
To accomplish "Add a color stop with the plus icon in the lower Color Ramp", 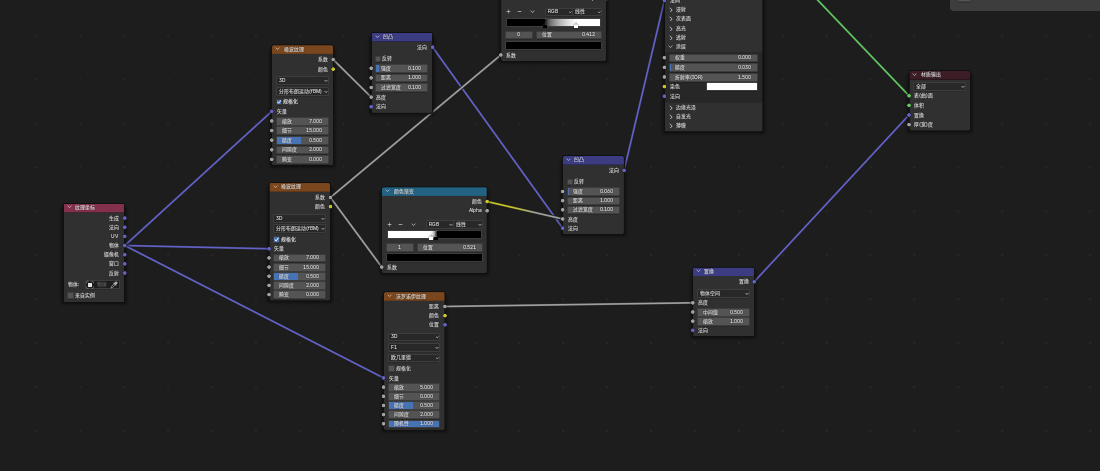I will [389, 225].
